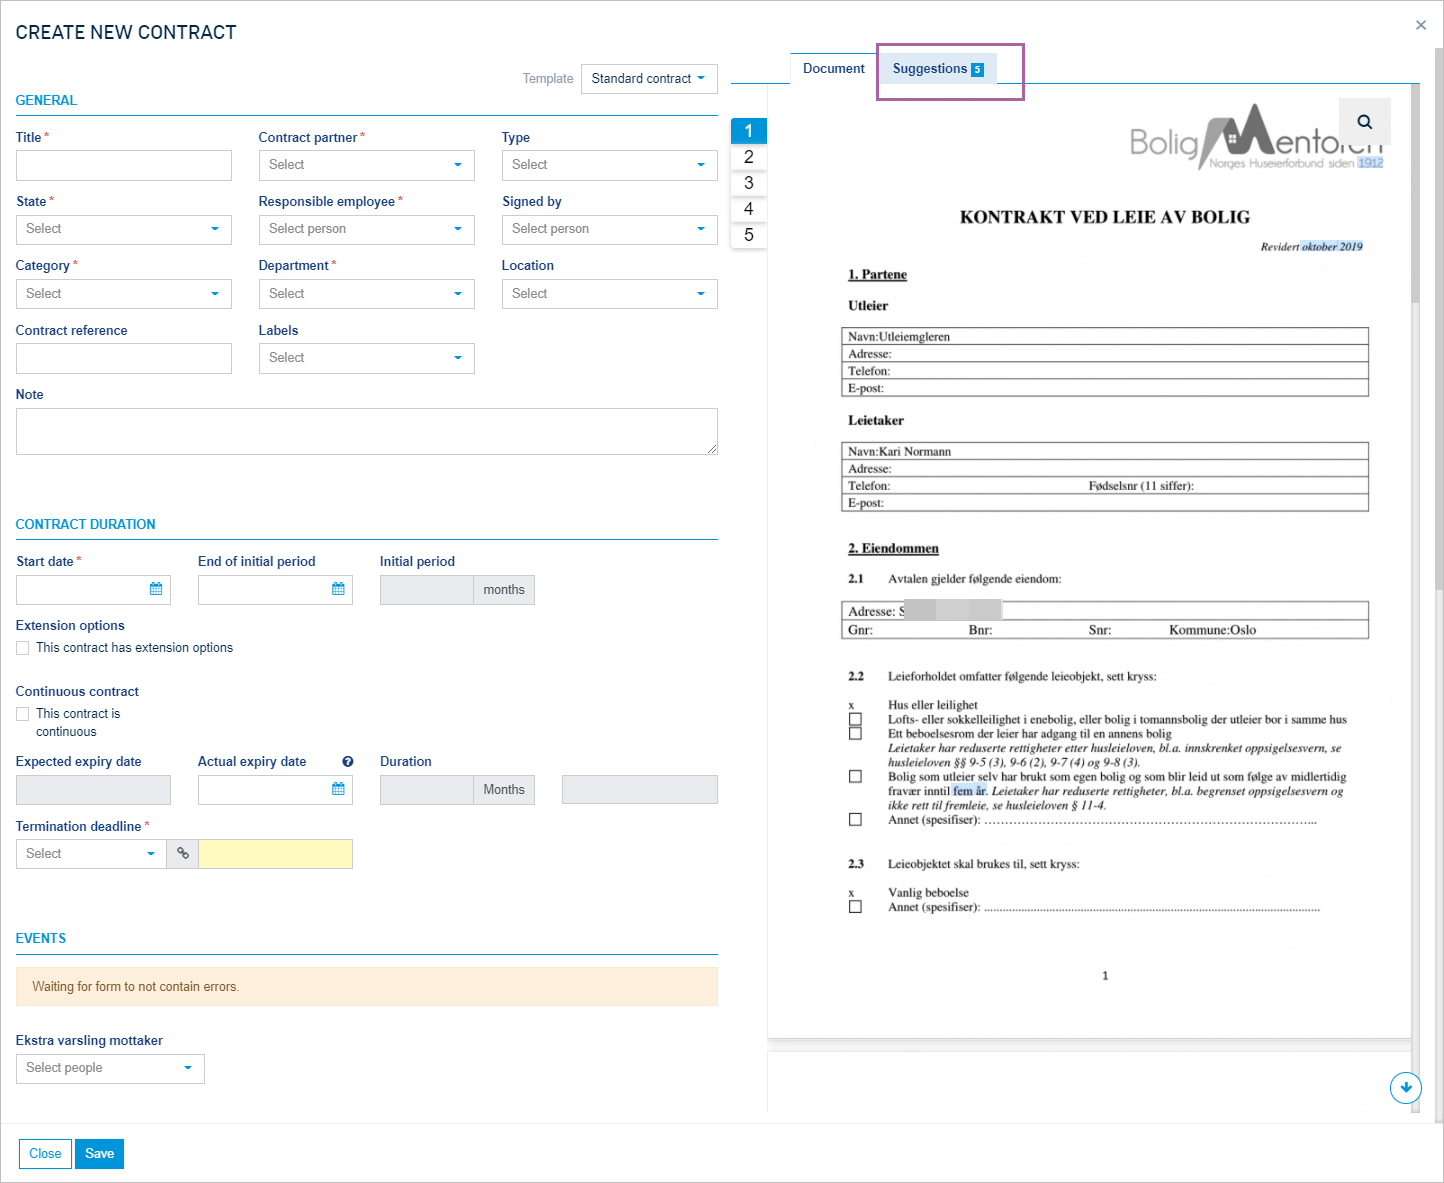The width and height of the screenshot is (1444, 1183).
Task: Choose a Responsible employee from dropdown
Action: [366, 229]
